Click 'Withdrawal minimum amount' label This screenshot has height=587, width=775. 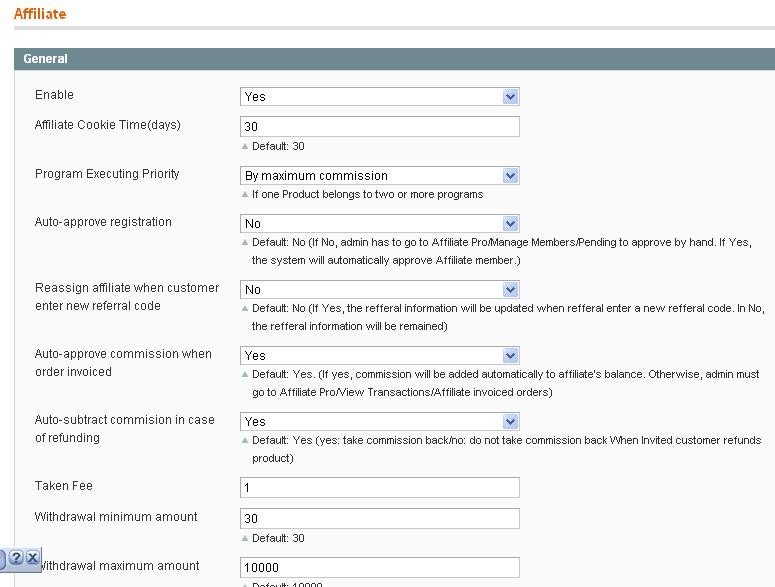[116, 517]
